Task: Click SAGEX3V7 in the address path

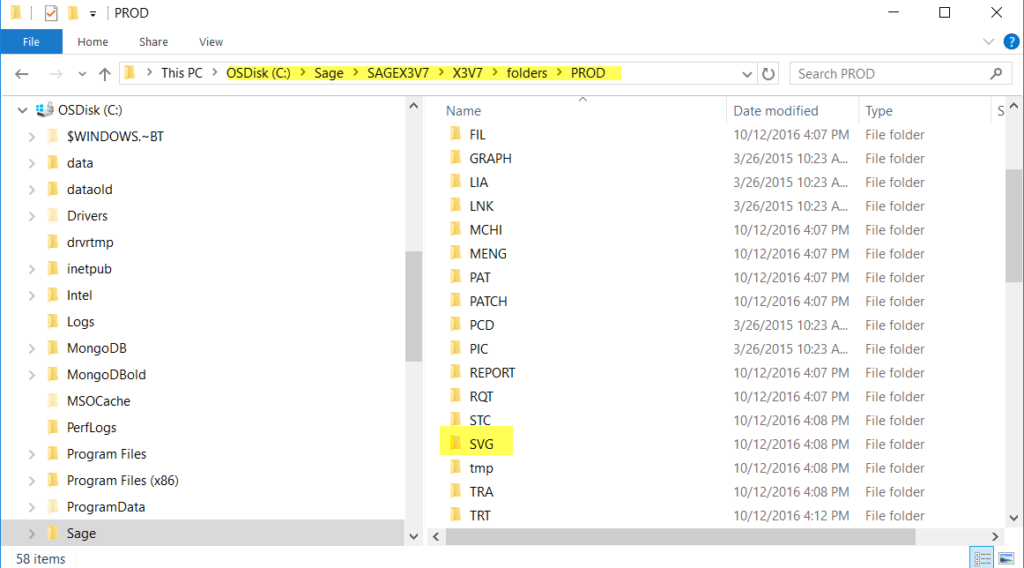Action: (398, 73)
